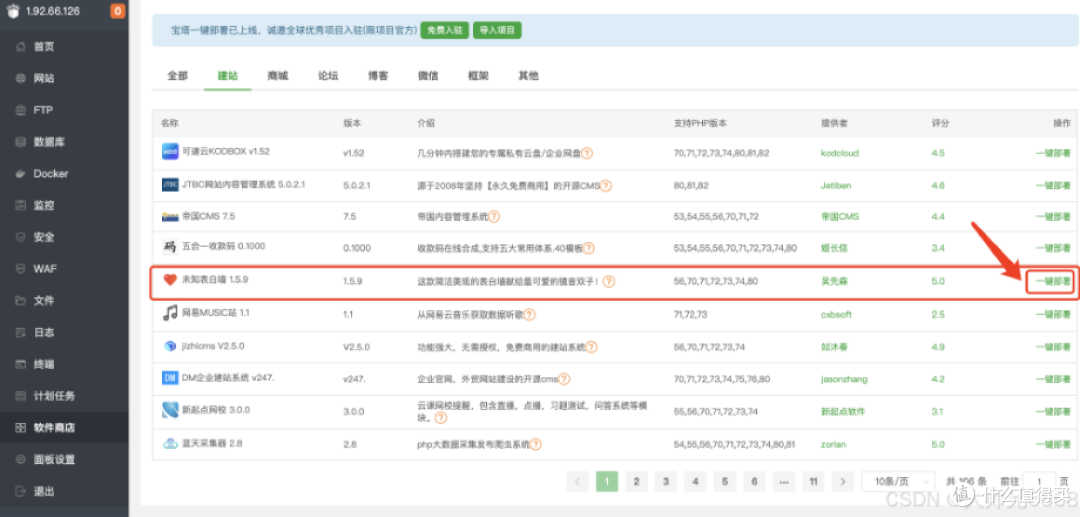Click the help icon in the 未知表白墙 row
The height and width of the screenshot is (517, 1080).
pos(609,282)
